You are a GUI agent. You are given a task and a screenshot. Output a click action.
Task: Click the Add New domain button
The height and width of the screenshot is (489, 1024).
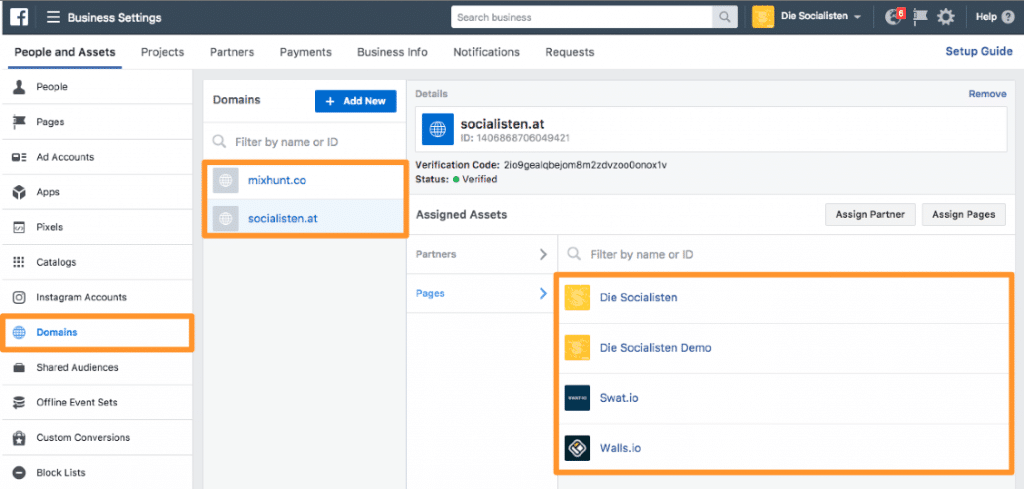[x=355, y=101]
